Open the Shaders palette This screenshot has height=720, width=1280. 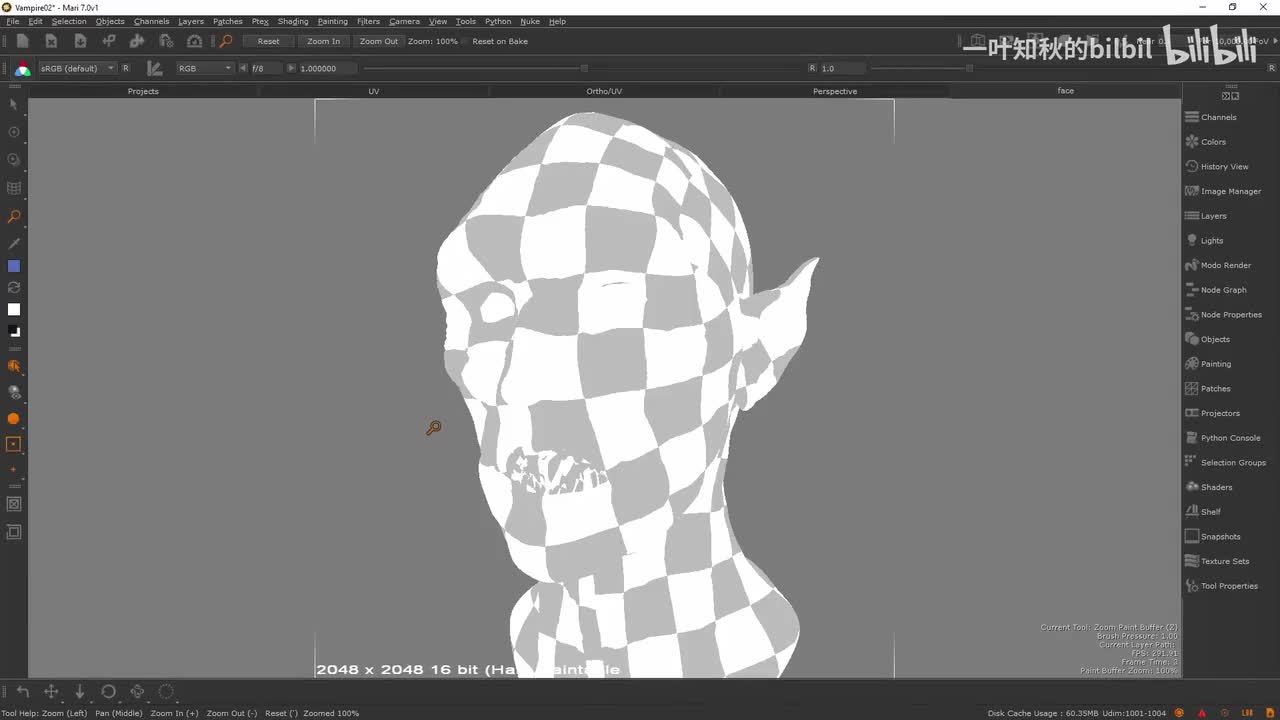(1209, 487)
